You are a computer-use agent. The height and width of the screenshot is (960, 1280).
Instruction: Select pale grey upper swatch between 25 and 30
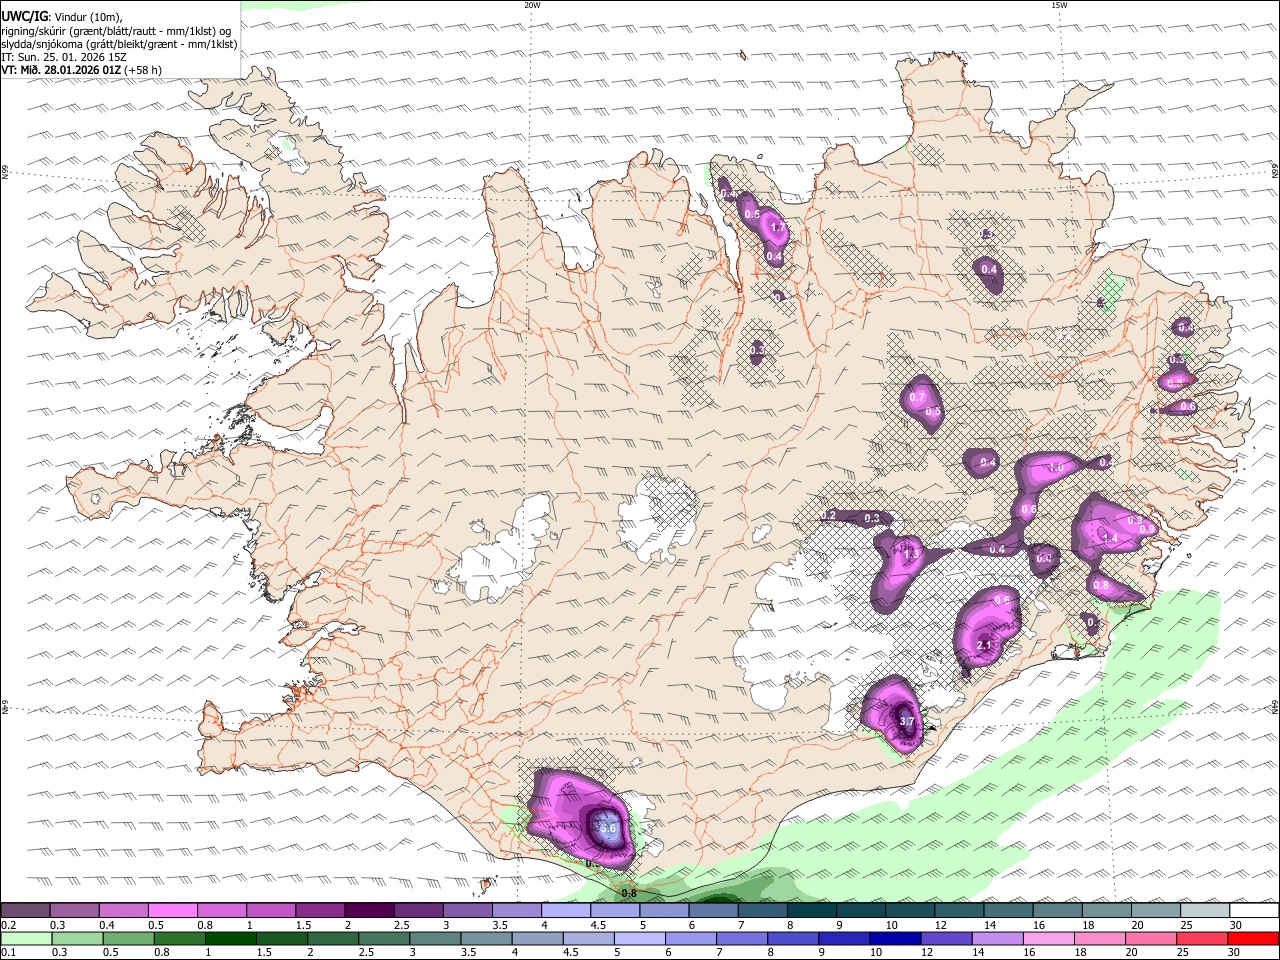(1205, 911)
